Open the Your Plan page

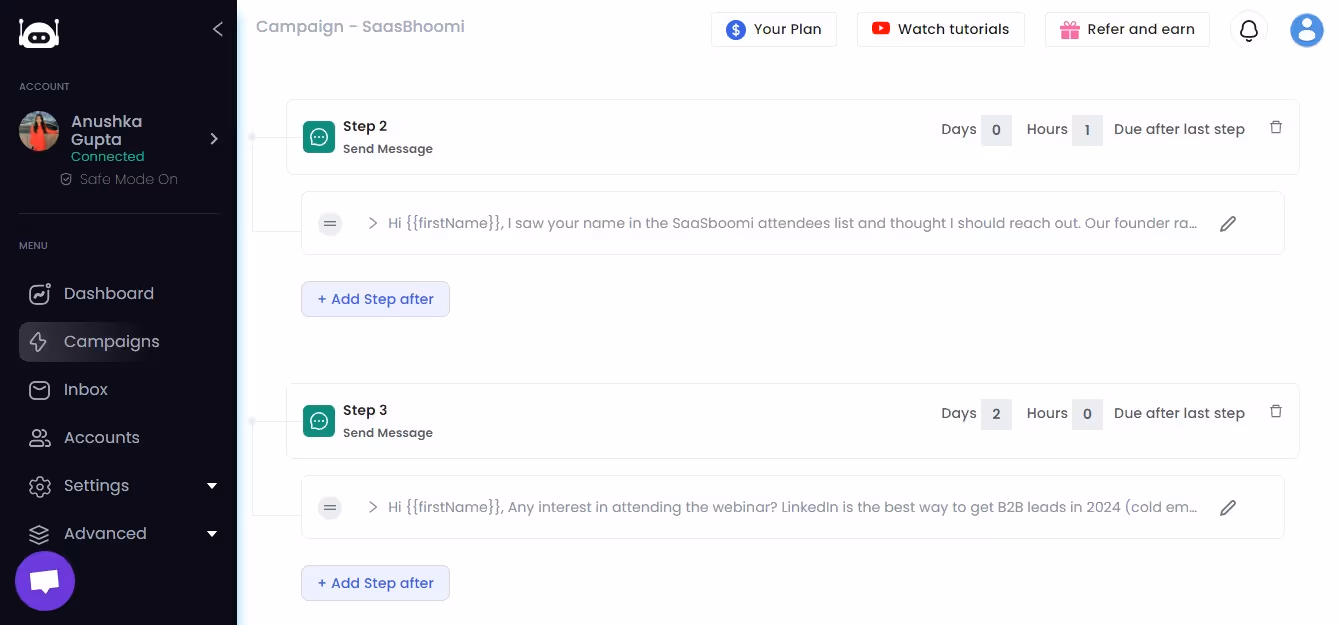point(774,30)
